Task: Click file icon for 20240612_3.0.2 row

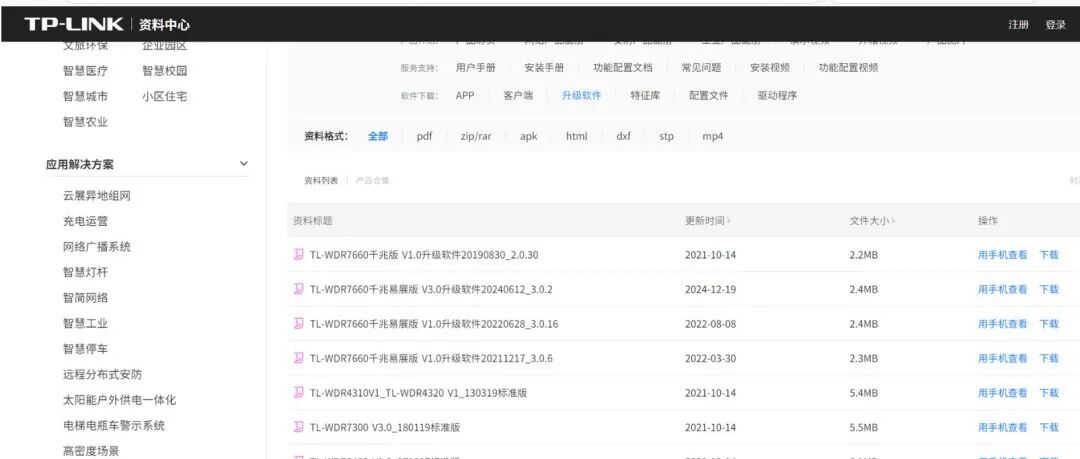Action: pos(298,289)
